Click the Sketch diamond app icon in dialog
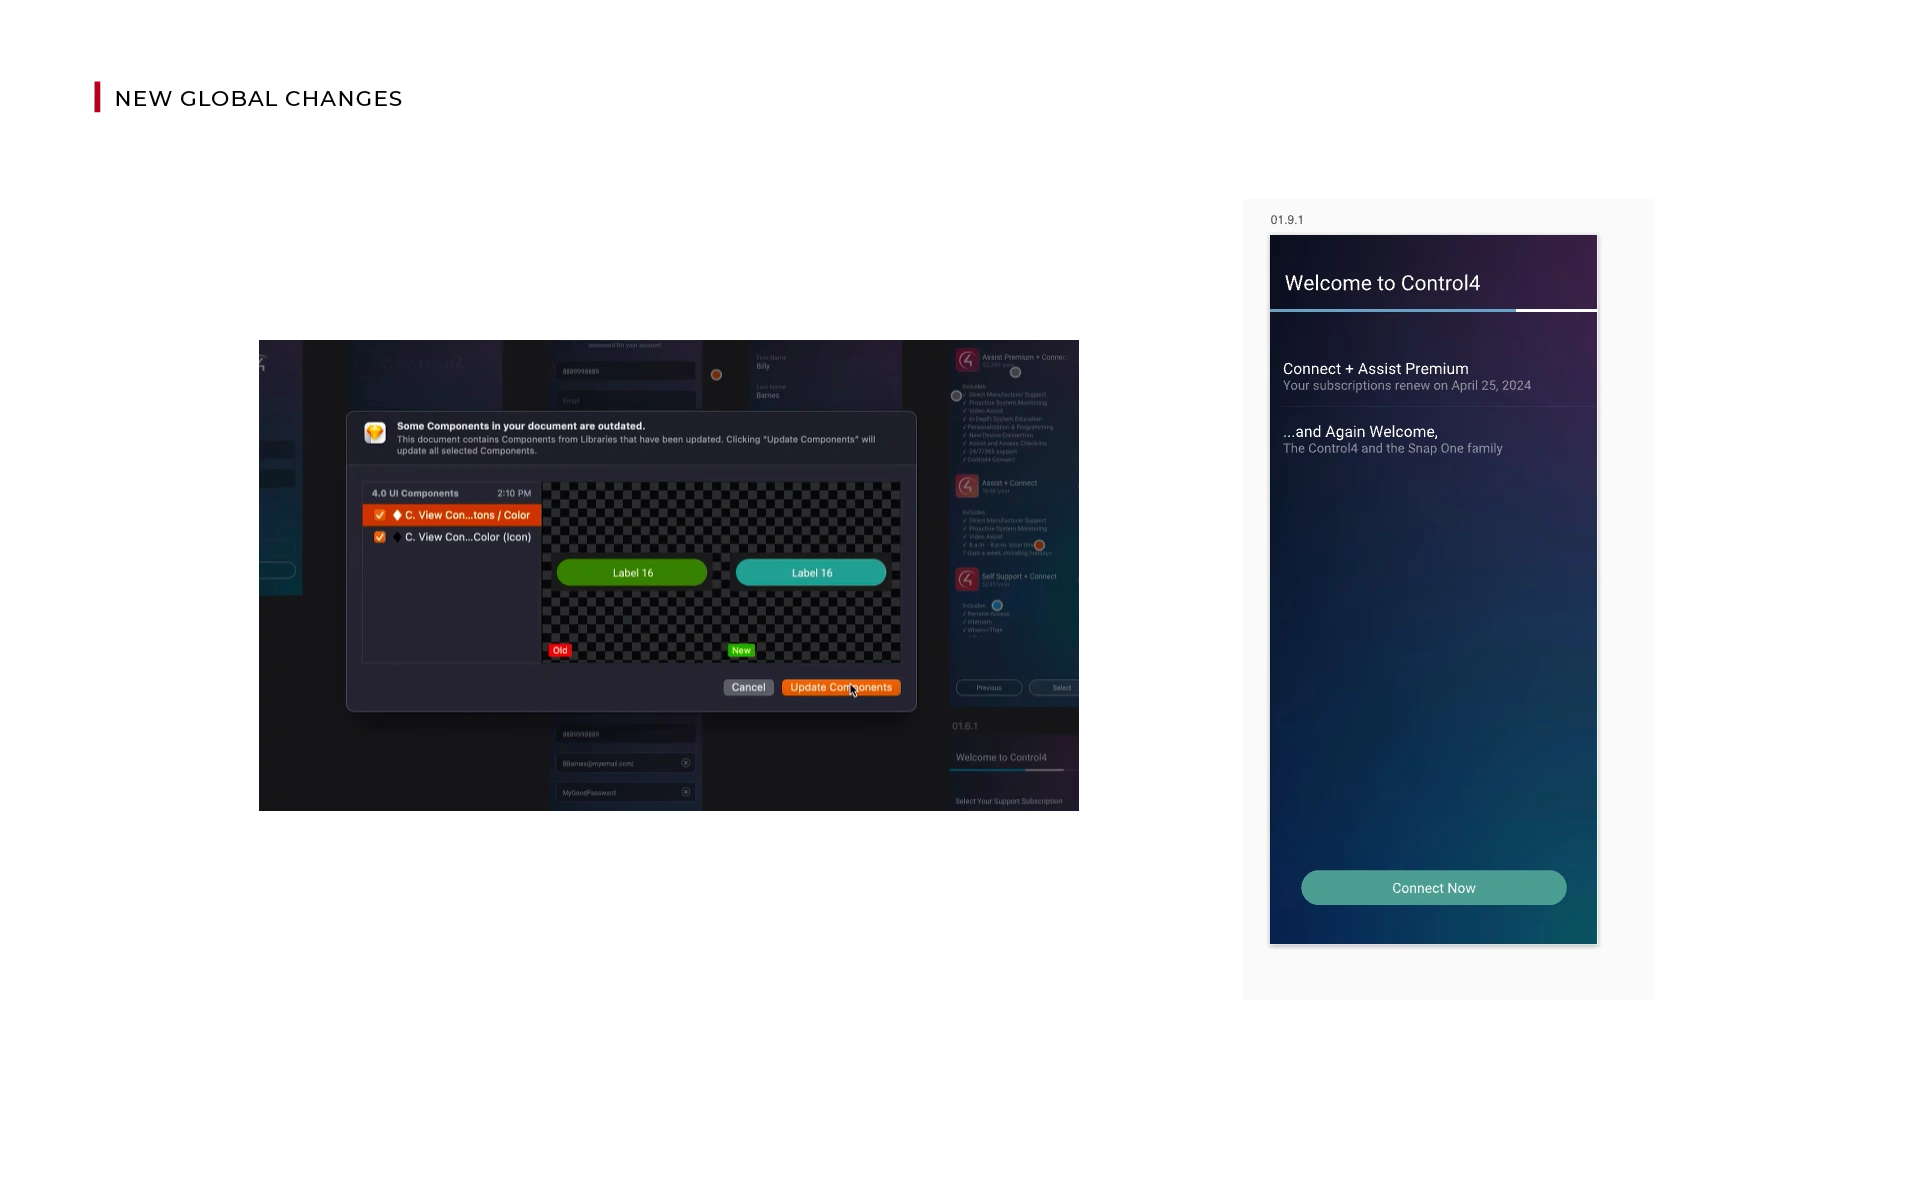The image size is (1920, 1200). [x=375, y=432]
